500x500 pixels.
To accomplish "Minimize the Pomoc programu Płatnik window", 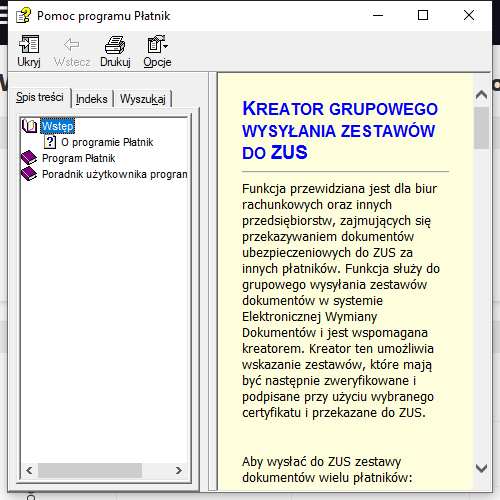I will (x=378, y=15).
